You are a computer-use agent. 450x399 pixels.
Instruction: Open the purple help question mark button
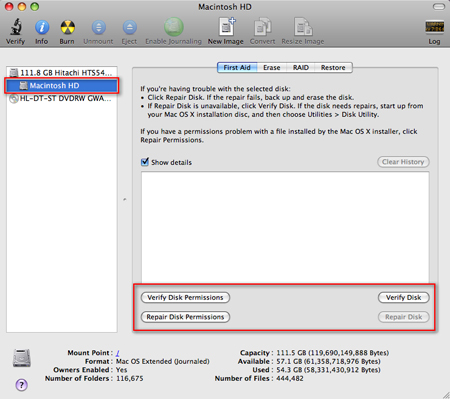pos(21,385)
